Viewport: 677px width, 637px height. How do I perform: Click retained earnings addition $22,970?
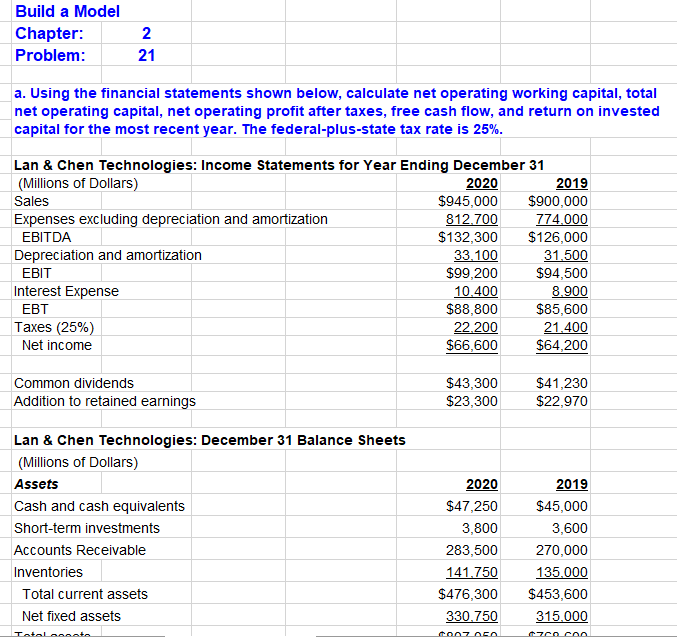[562, 401]
